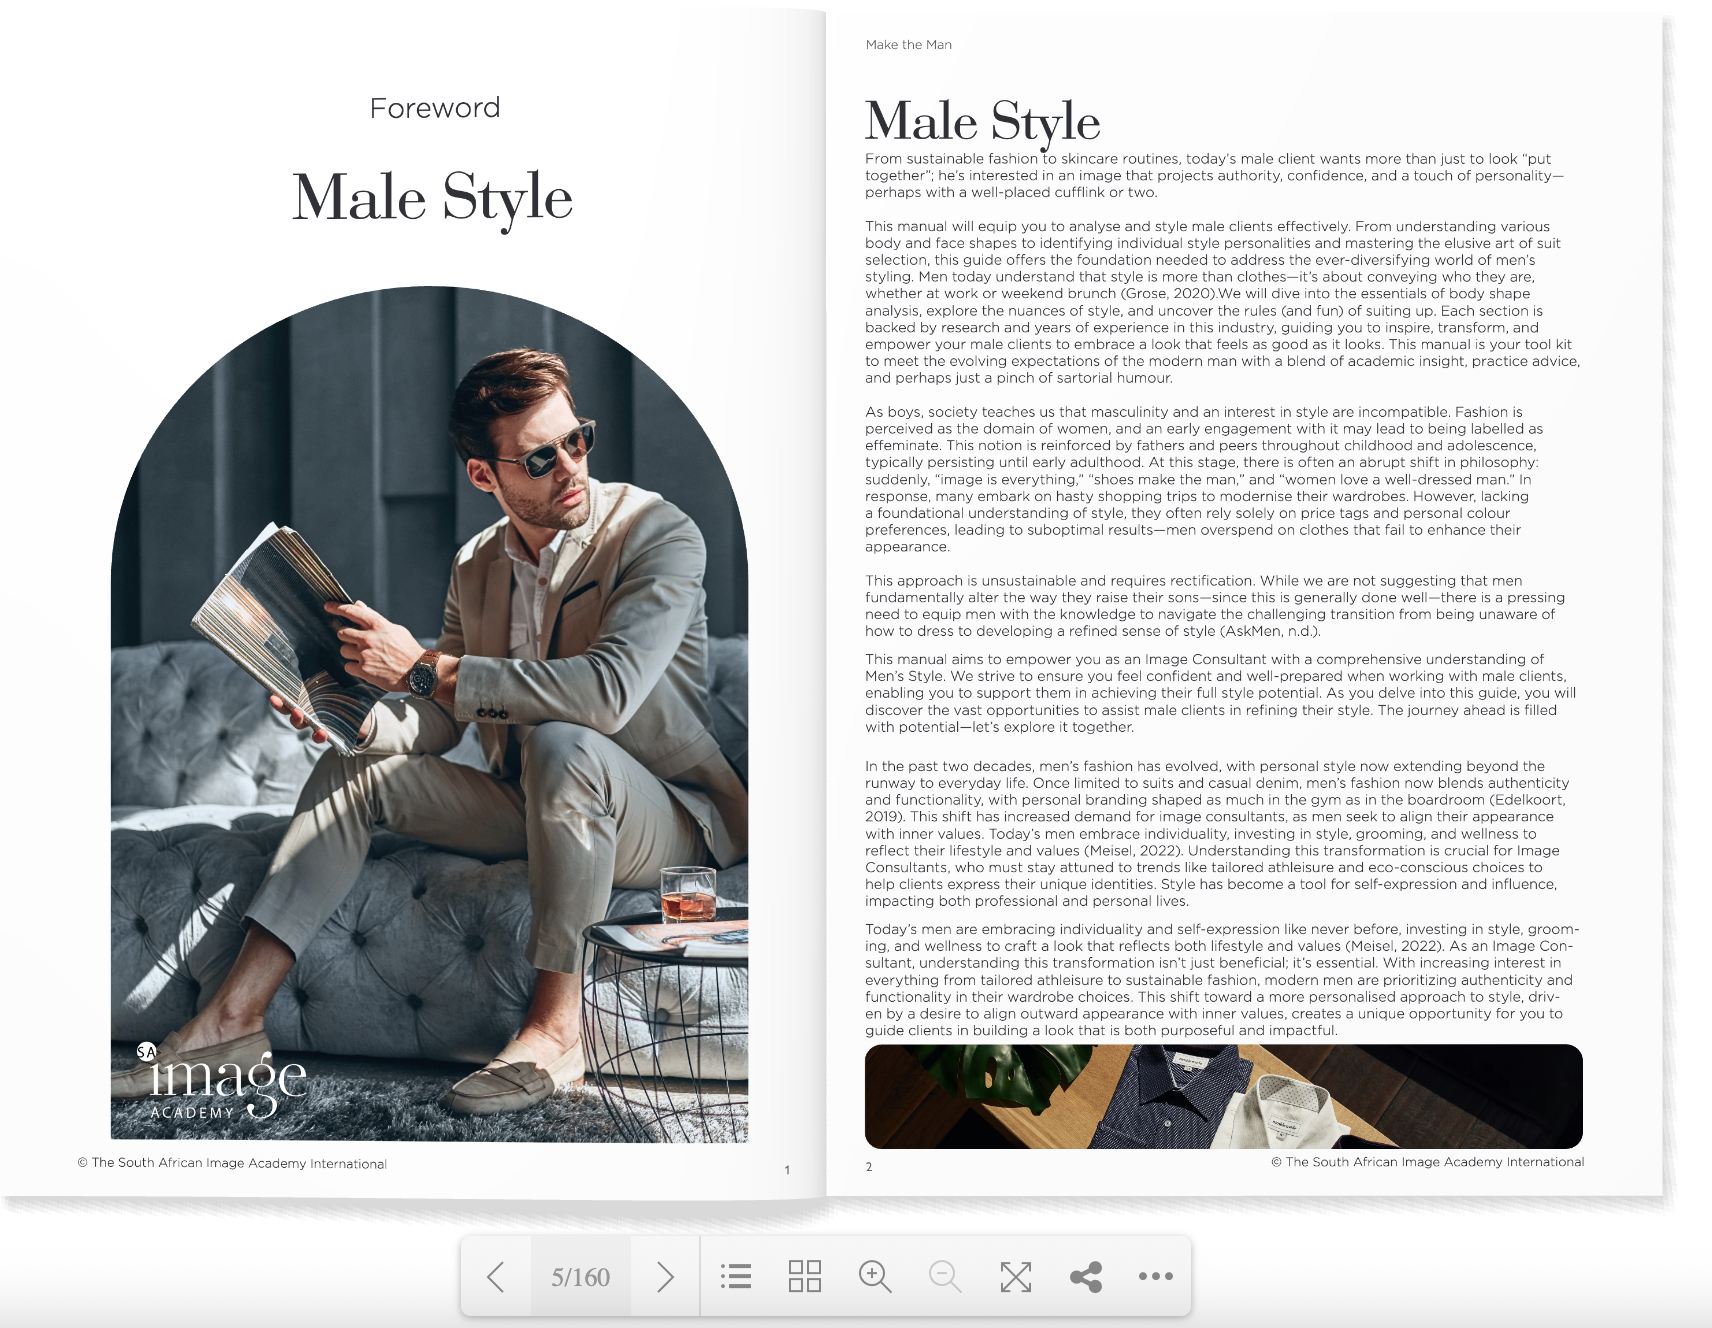Flip to the next page arrow

tap(665, 1277)
